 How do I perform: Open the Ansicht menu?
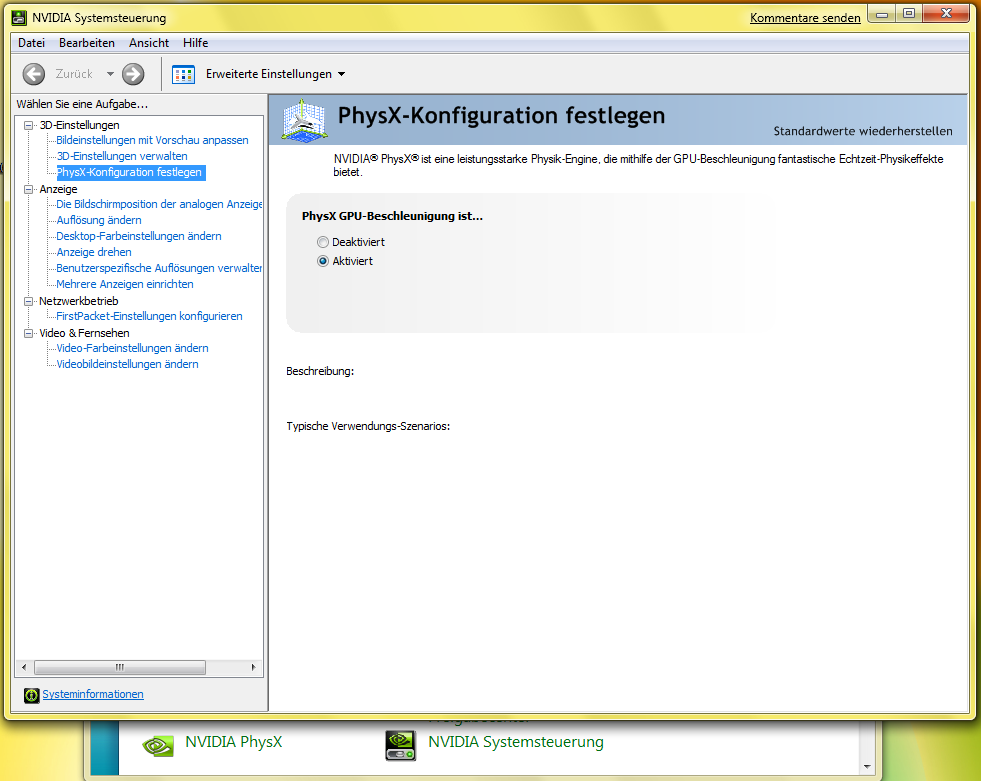click(x=149, y=43)
